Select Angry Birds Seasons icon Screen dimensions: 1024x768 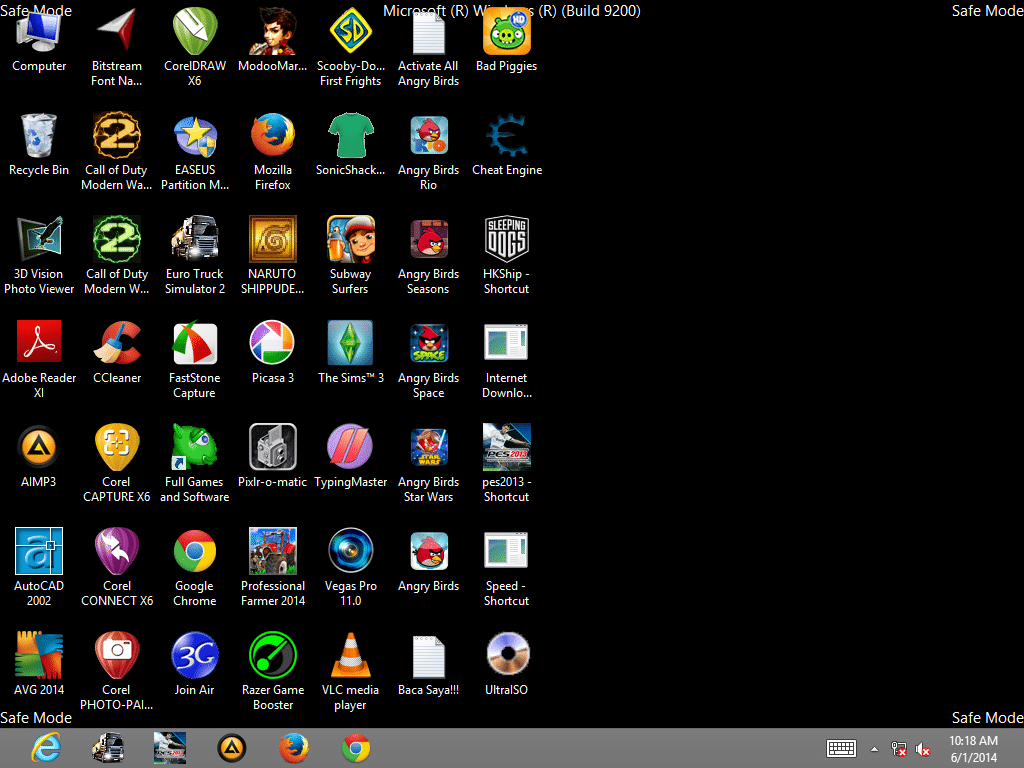[x=428, y=239]
